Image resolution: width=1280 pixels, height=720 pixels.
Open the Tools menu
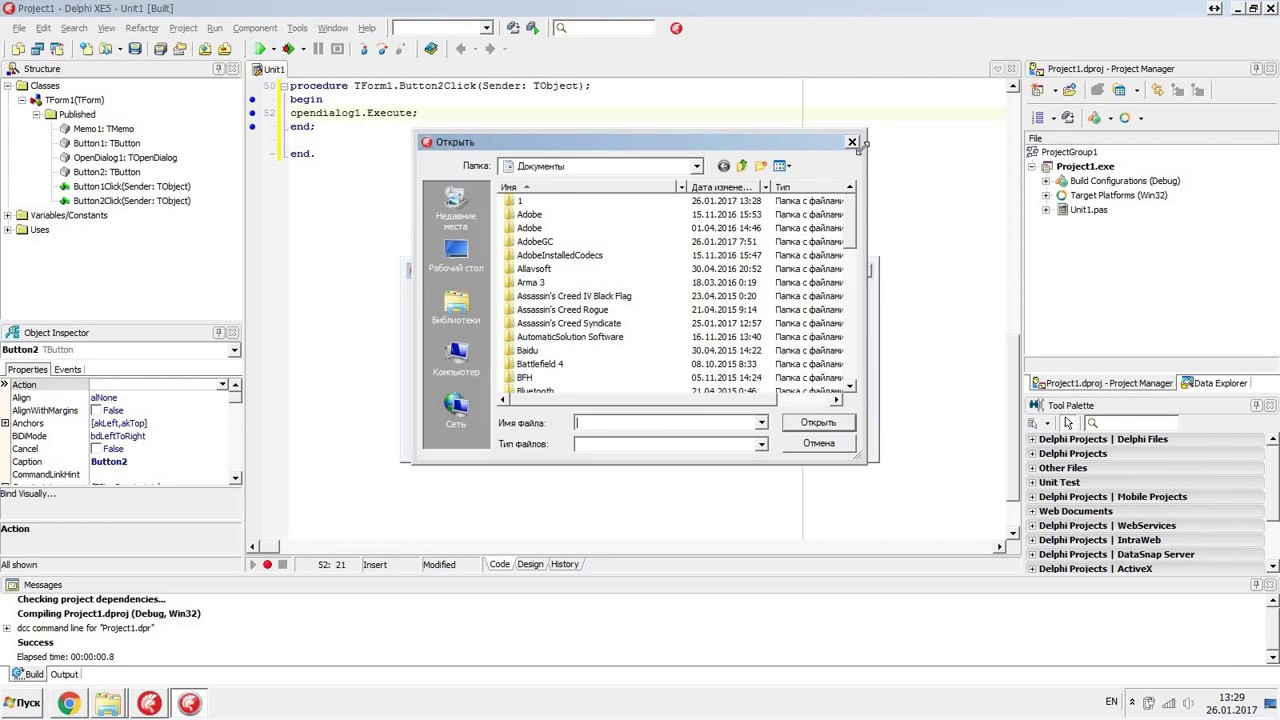(x=297, y=28)
